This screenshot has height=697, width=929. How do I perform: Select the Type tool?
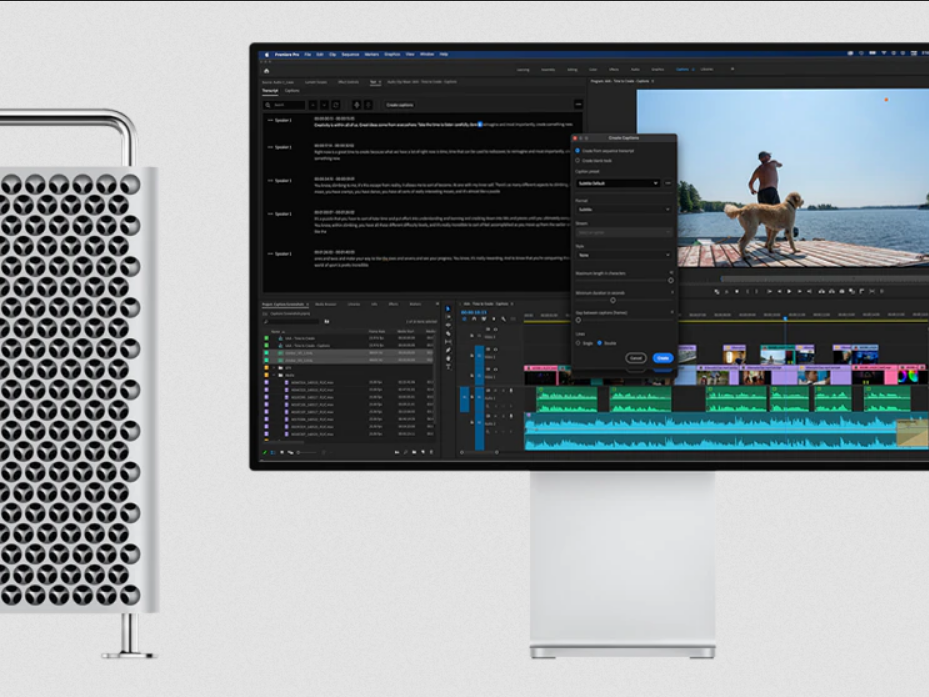pyautogui.click(x=448, y=366)
